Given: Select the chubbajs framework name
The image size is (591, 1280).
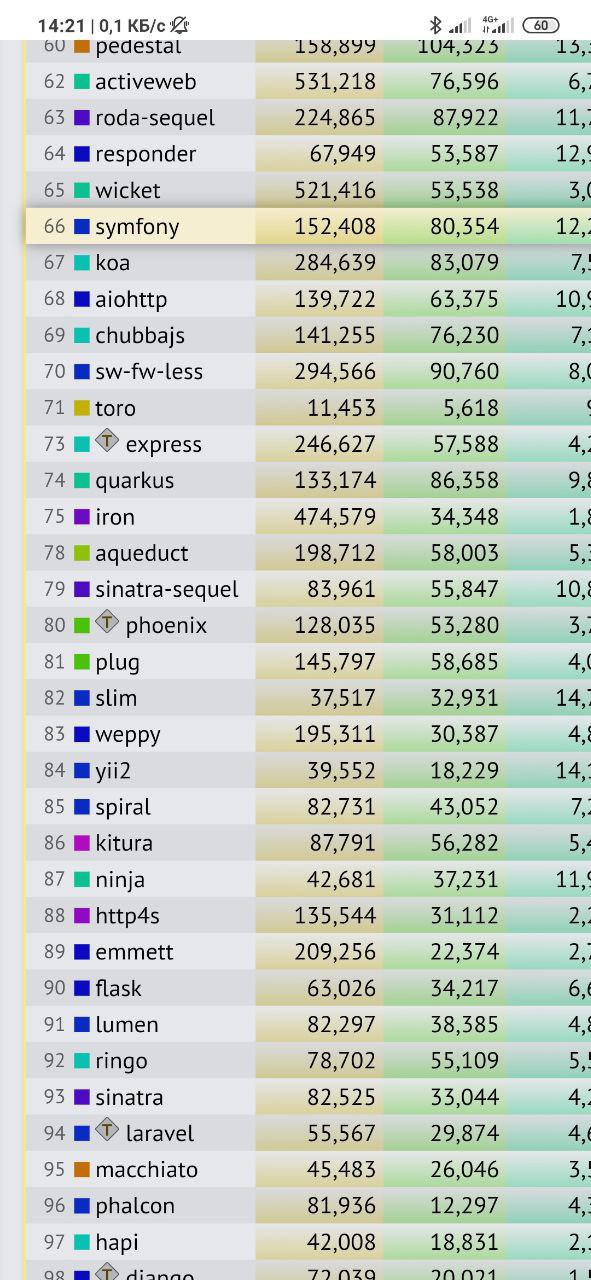Looking at the screenshot, I should tap(140, 335).
